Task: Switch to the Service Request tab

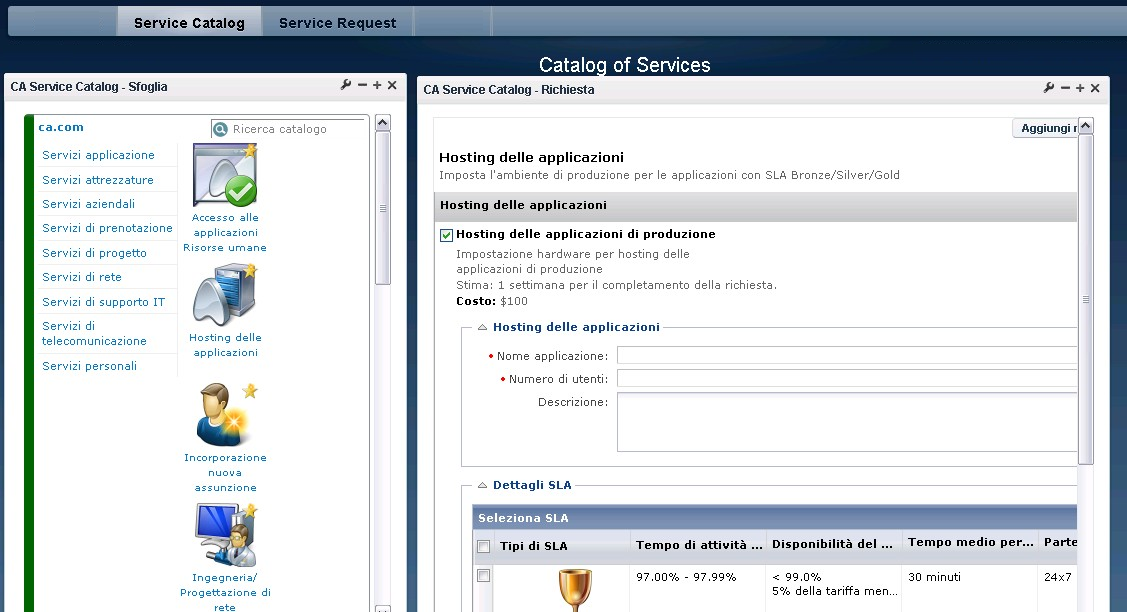Action: [337, 23]
